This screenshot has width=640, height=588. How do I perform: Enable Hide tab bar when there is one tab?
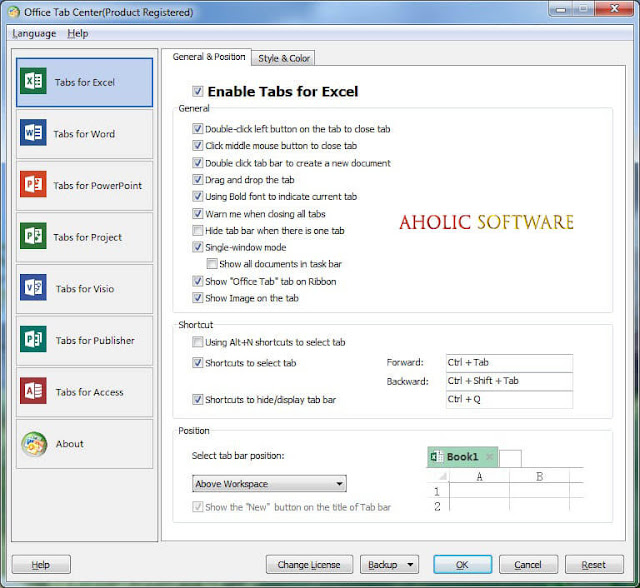198,231
